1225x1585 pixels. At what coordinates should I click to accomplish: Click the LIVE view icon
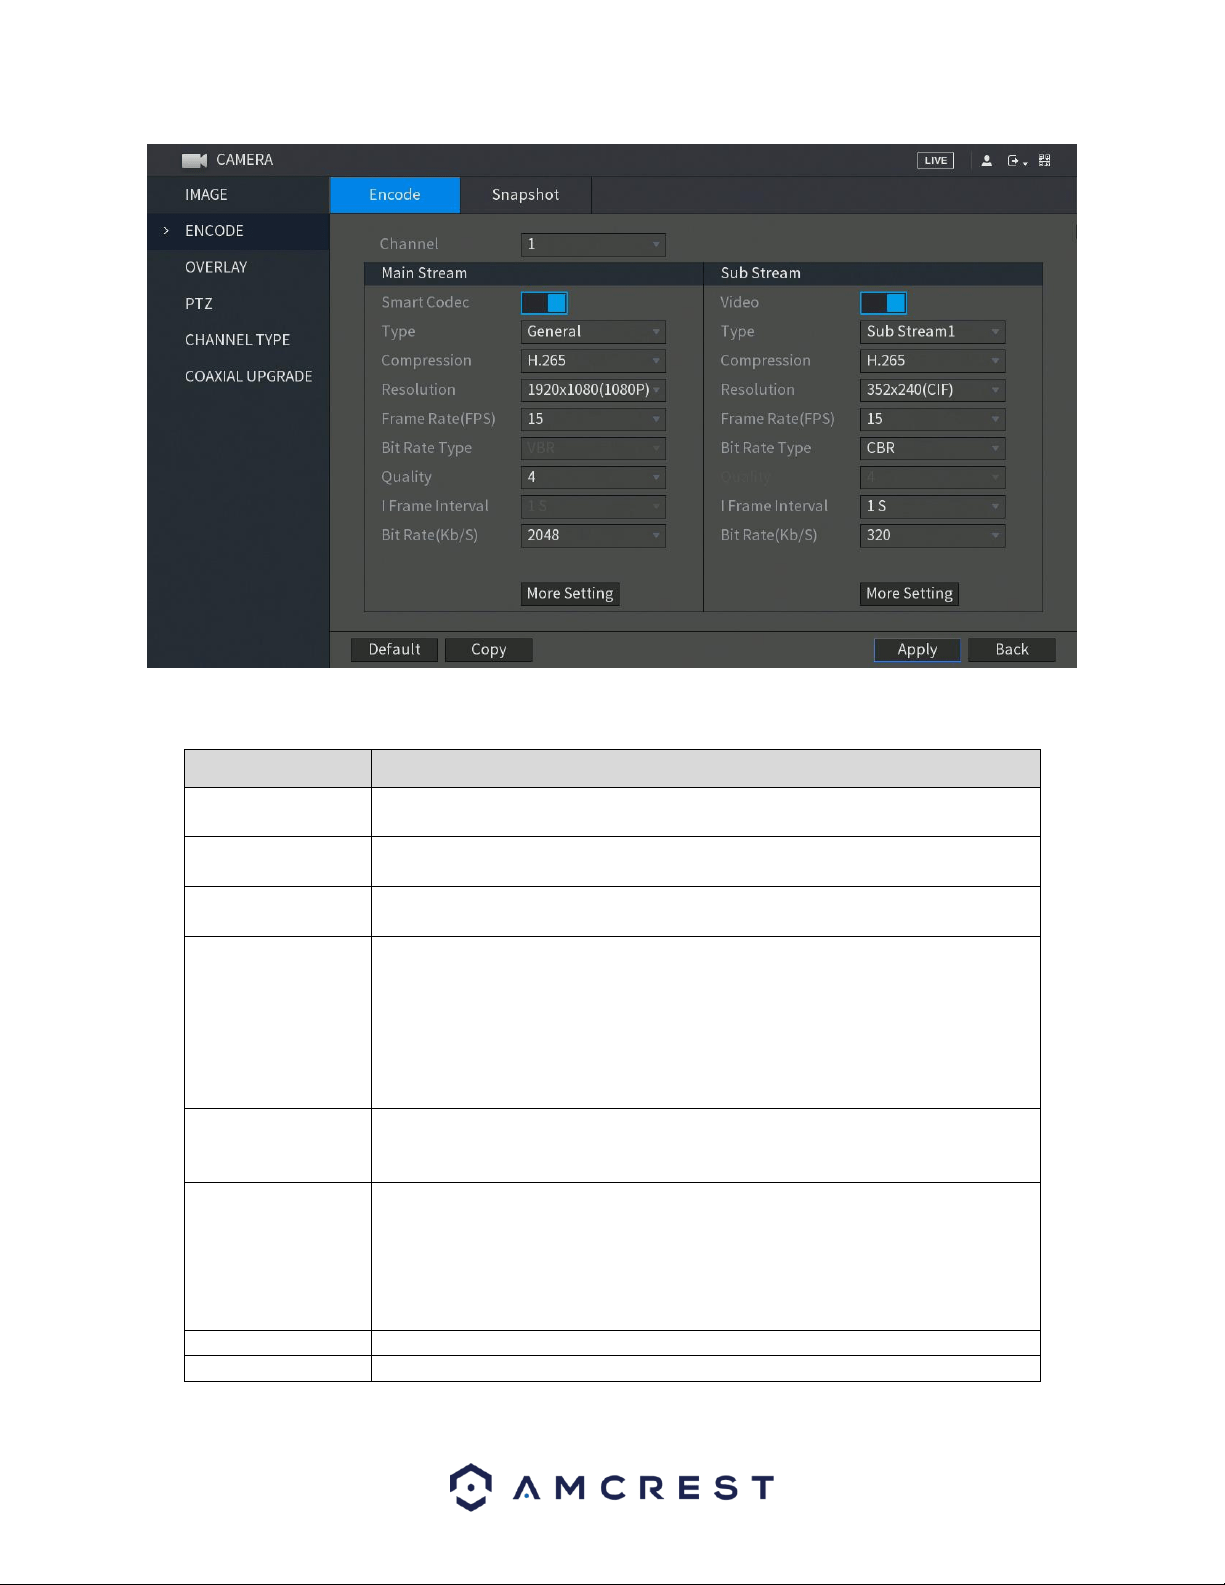tap(935, 160)
